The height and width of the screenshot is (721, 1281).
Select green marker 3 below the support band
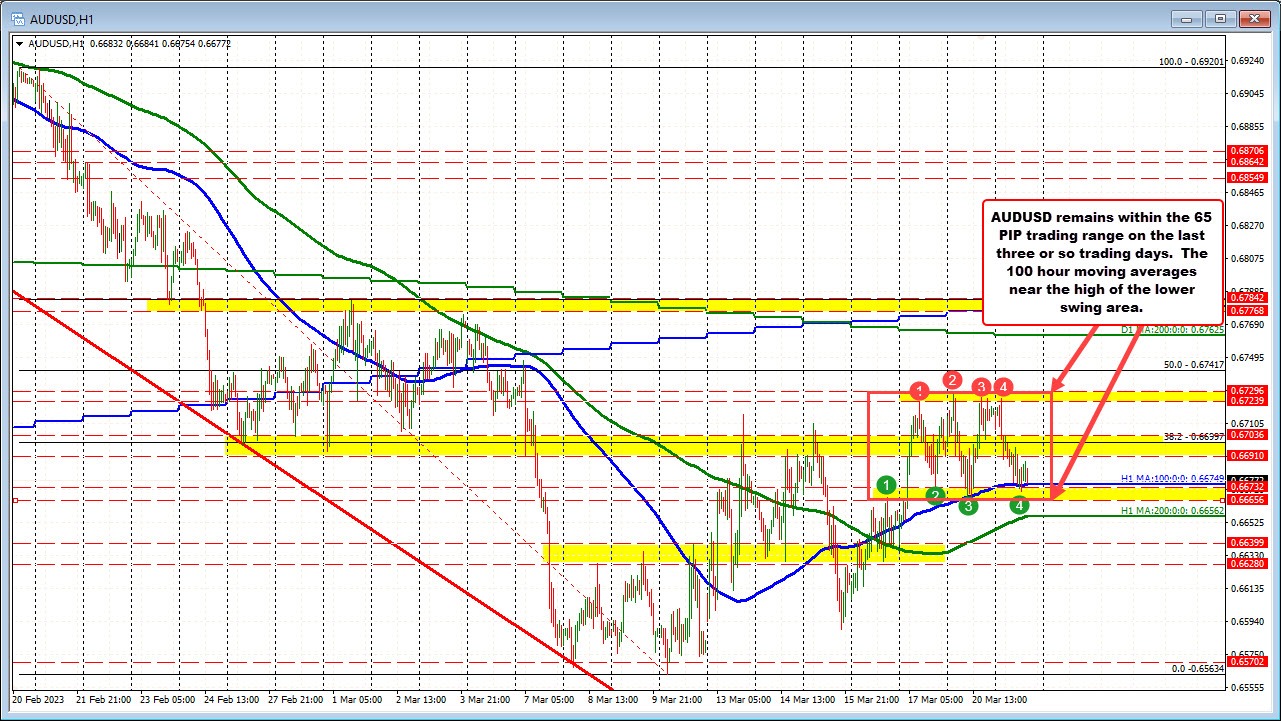pyautogui.click(x=967, y=507)
